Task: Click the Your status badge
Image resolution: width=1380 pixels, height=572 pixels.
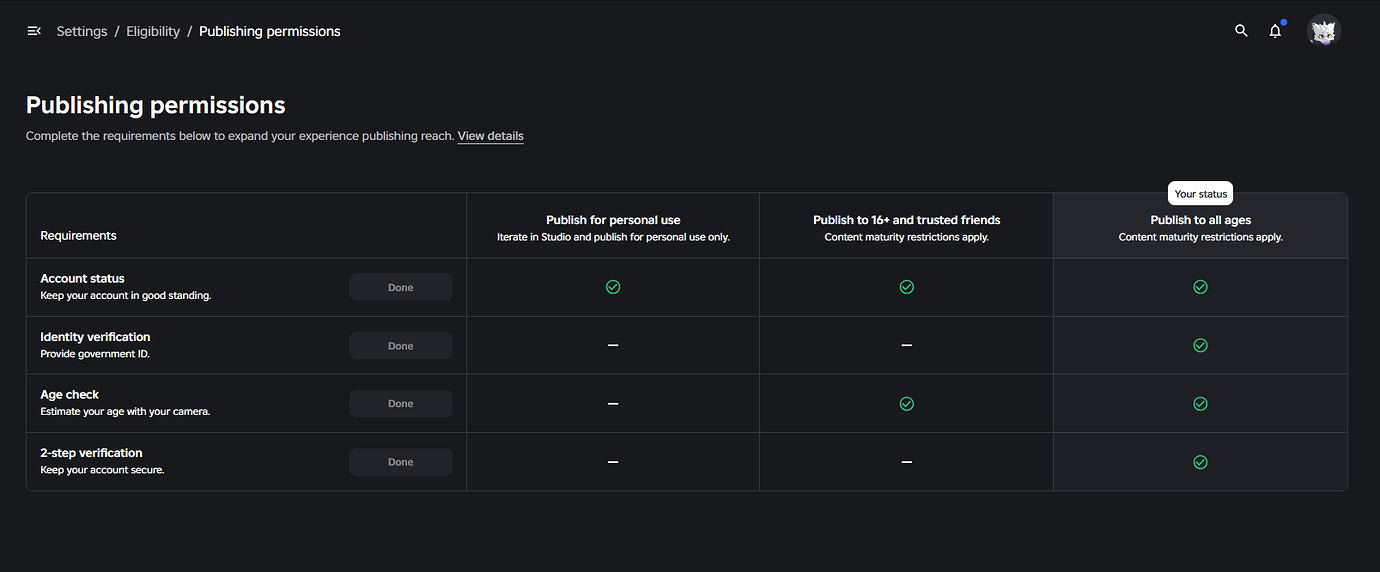Action: click(x=1201, y=194)
